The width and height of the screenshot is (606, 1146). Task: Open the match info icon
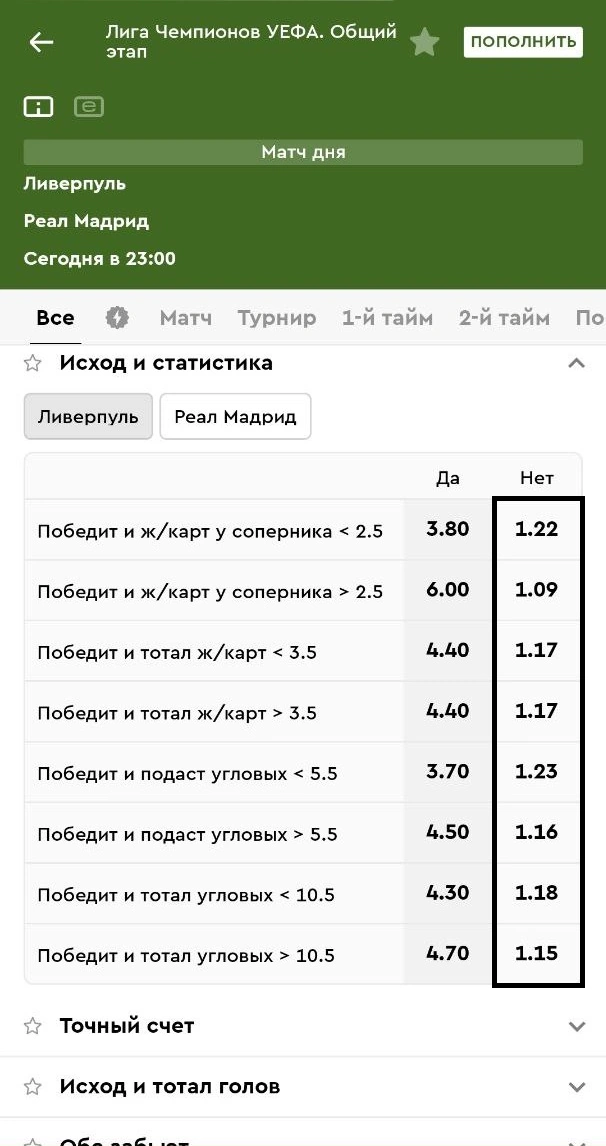[x=38, y=106]
